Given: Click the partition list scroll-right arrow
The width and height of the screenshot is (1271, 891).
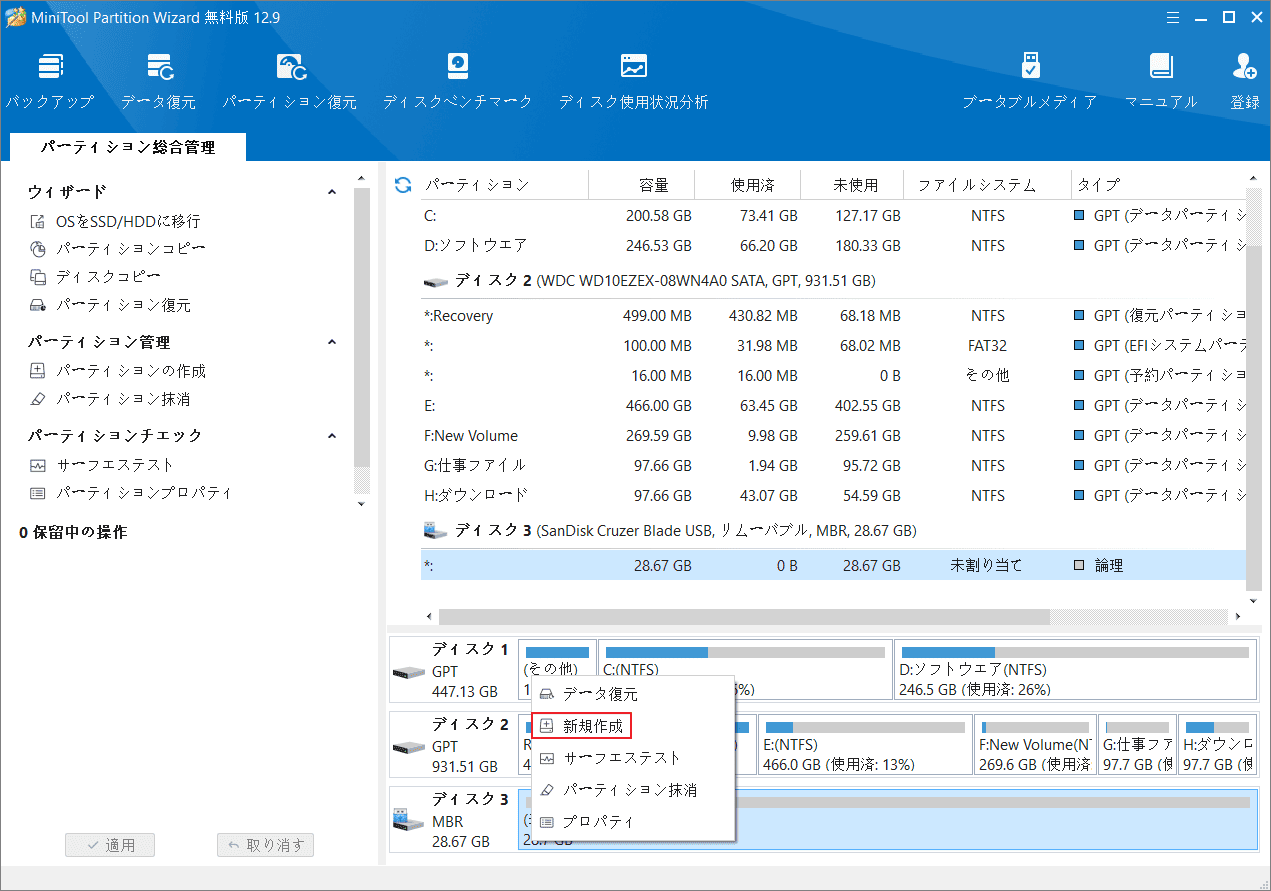Looking at the screenshot, I should (x=1237, y=617).
